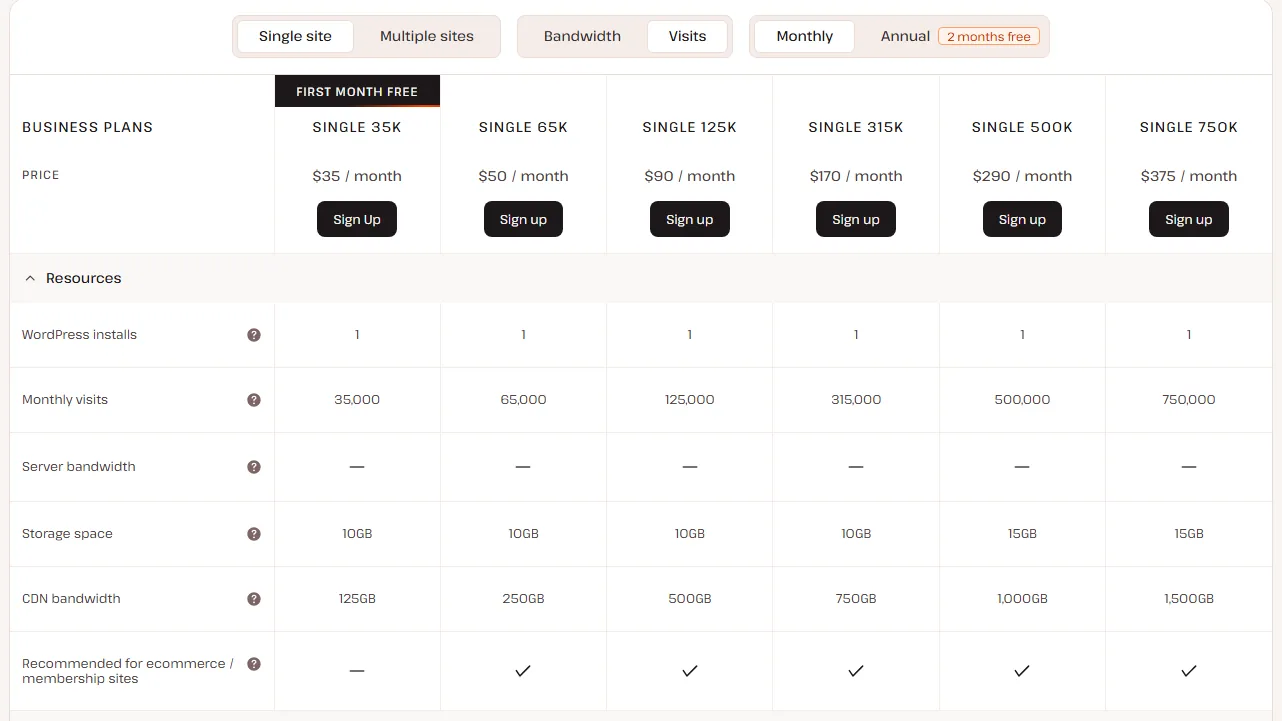The image size is (1282, 721).
Task: Collapse the Resources section chevron
Action: tap(30, 279)
